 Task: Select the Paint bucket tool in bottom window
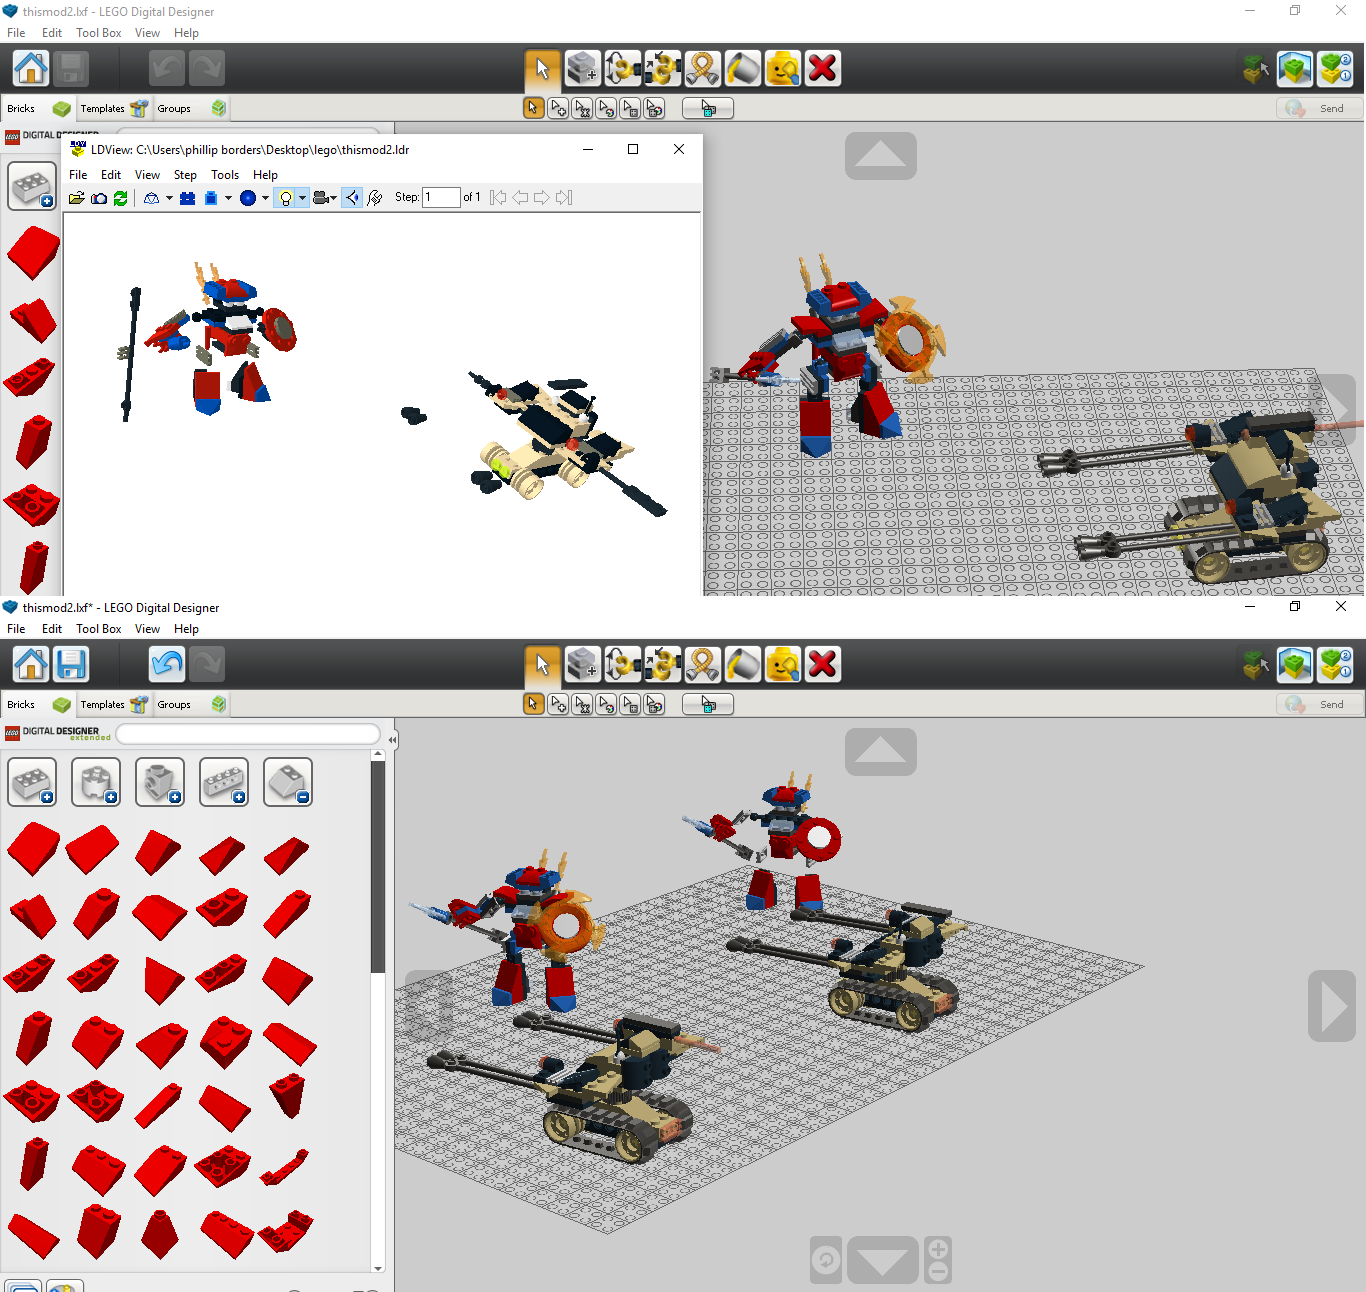[743, 664]
